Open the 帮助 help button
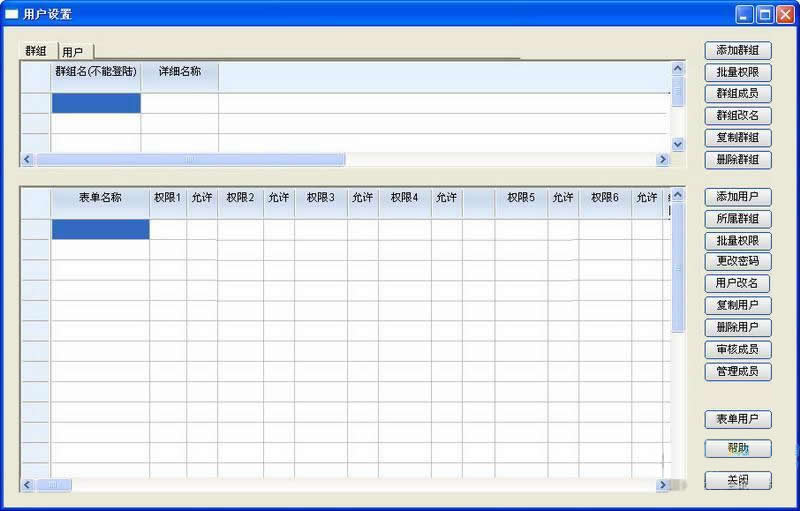Image resolution: width=800 pixels, height=511 pixels. 738,448
